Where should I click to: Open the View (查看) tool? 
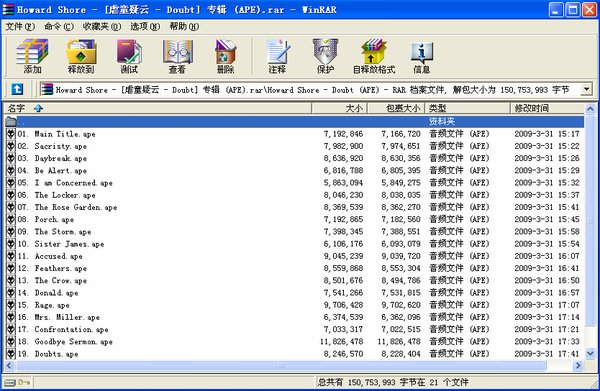coord(177,56)
